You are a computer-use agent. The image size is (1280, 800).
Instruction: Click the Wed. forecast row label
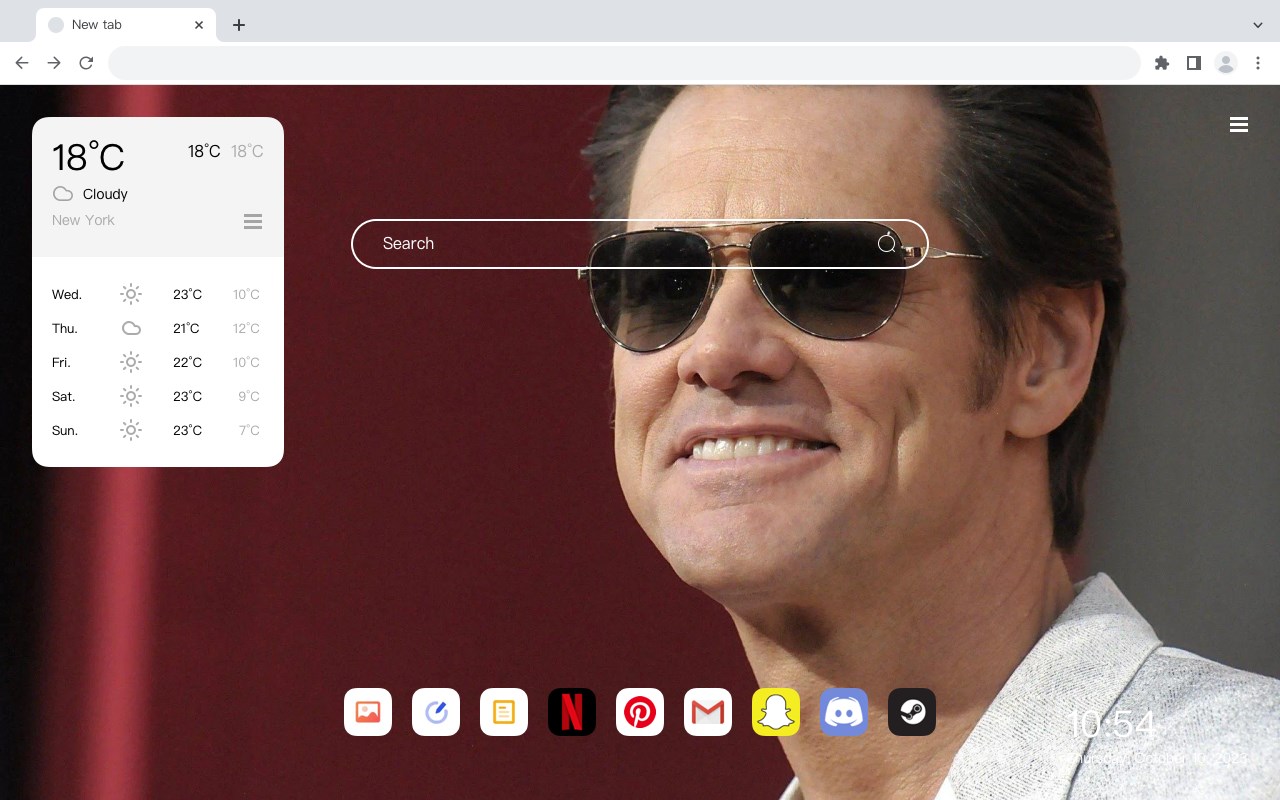[x=67, y=294]
